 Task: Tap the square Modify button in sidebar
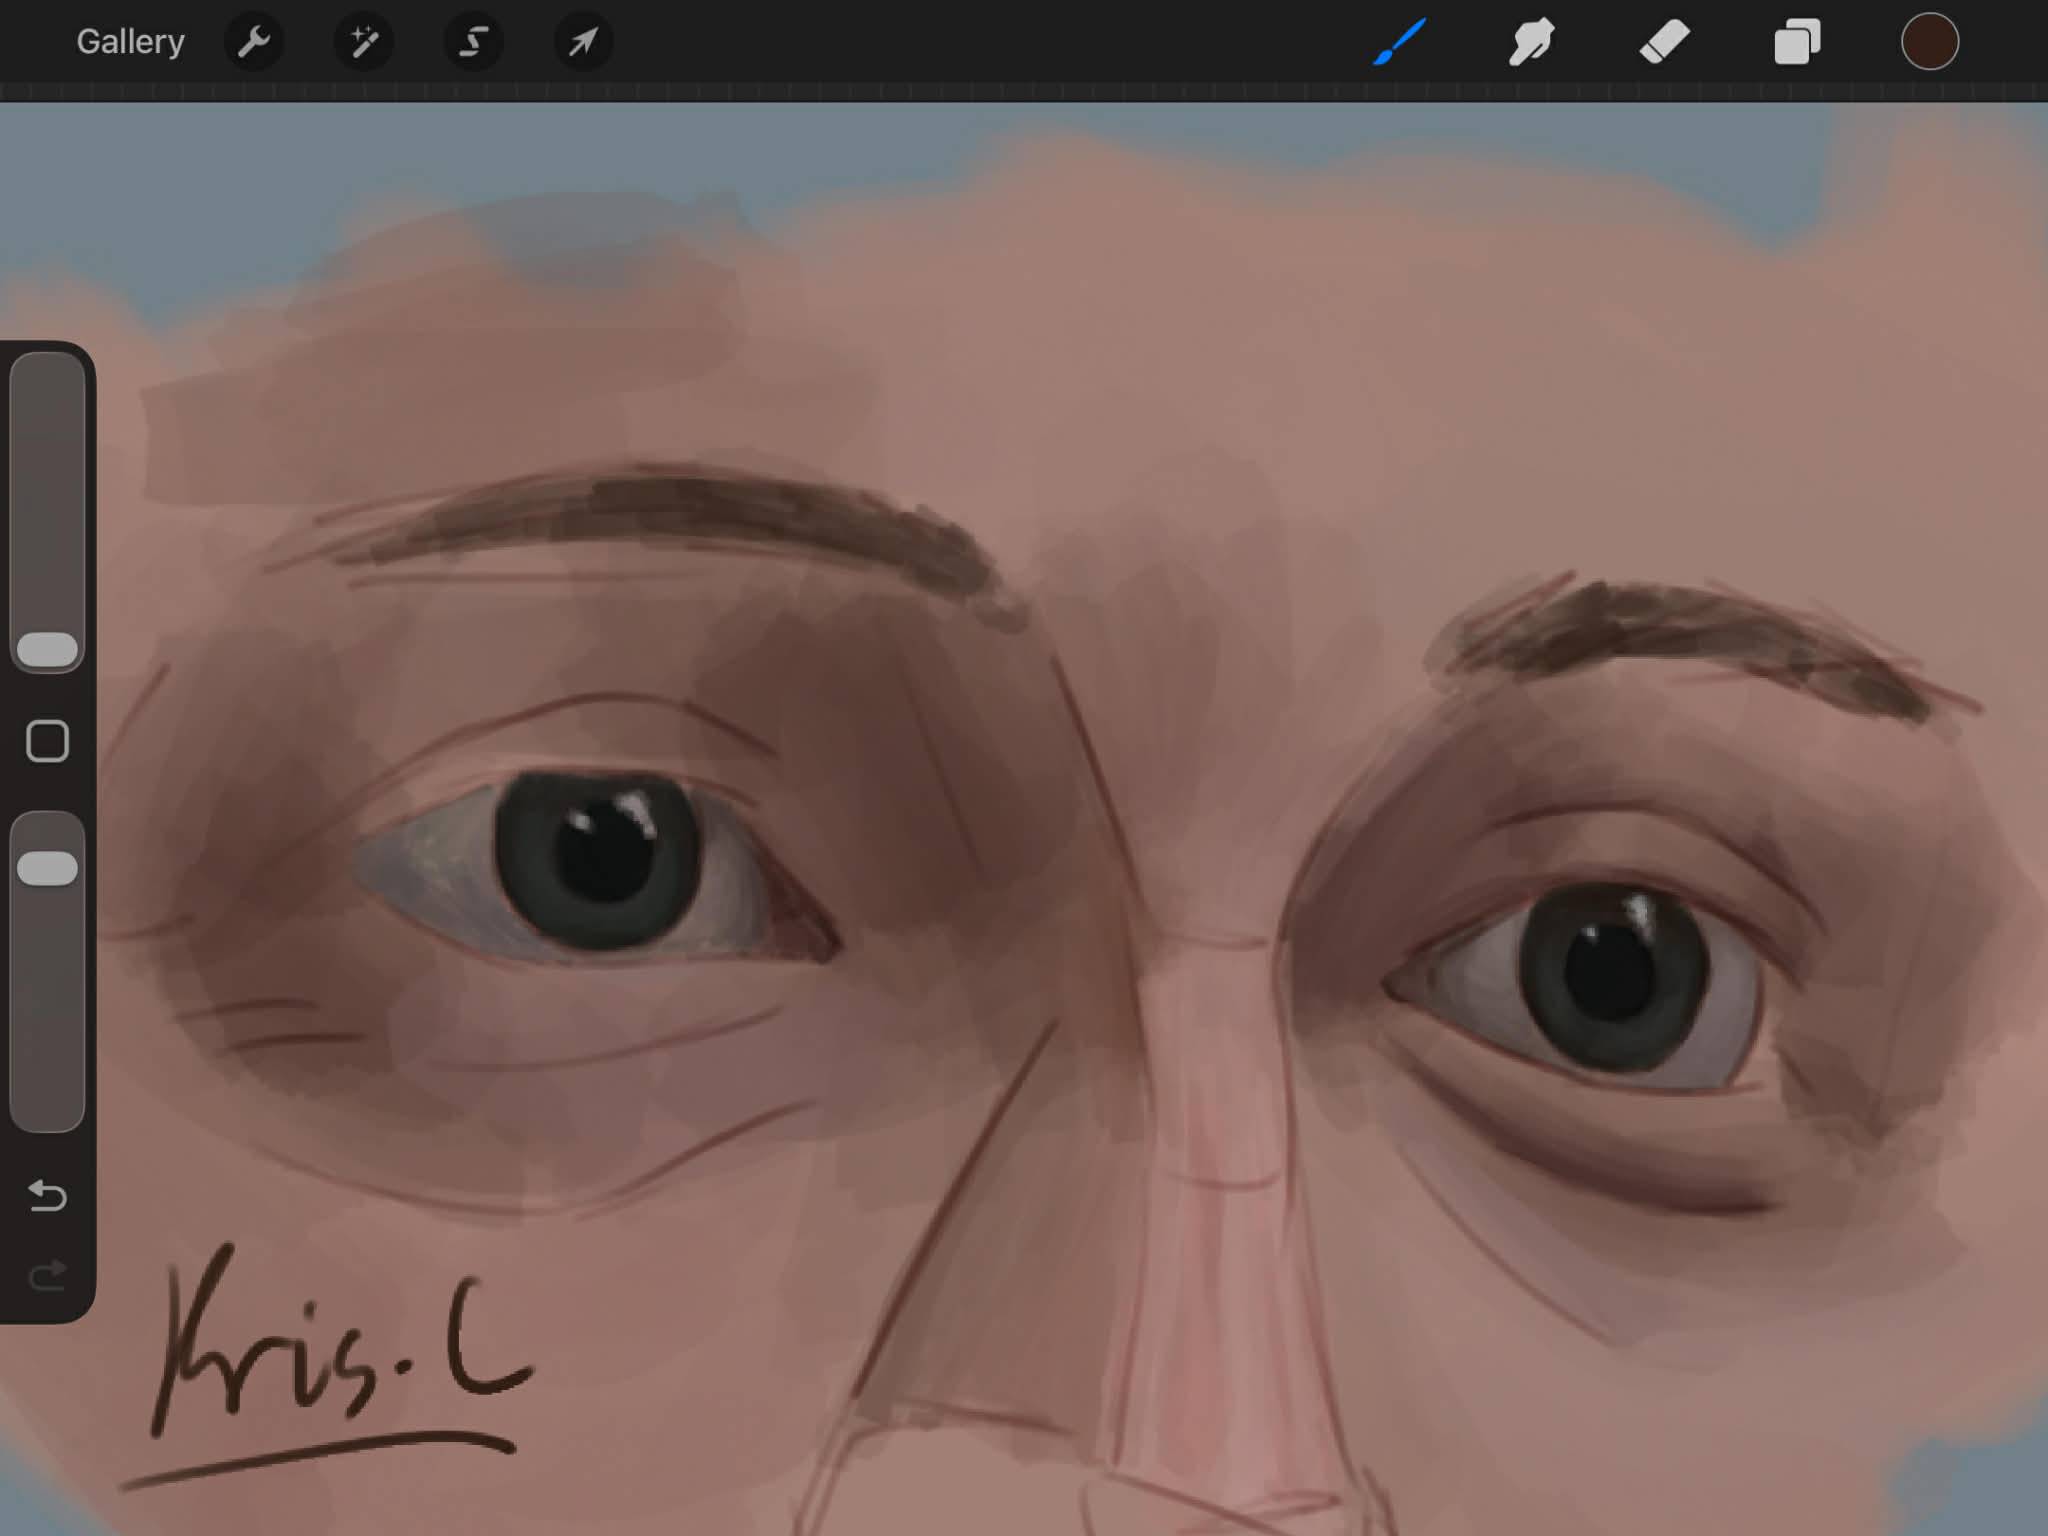pos(47,741)
